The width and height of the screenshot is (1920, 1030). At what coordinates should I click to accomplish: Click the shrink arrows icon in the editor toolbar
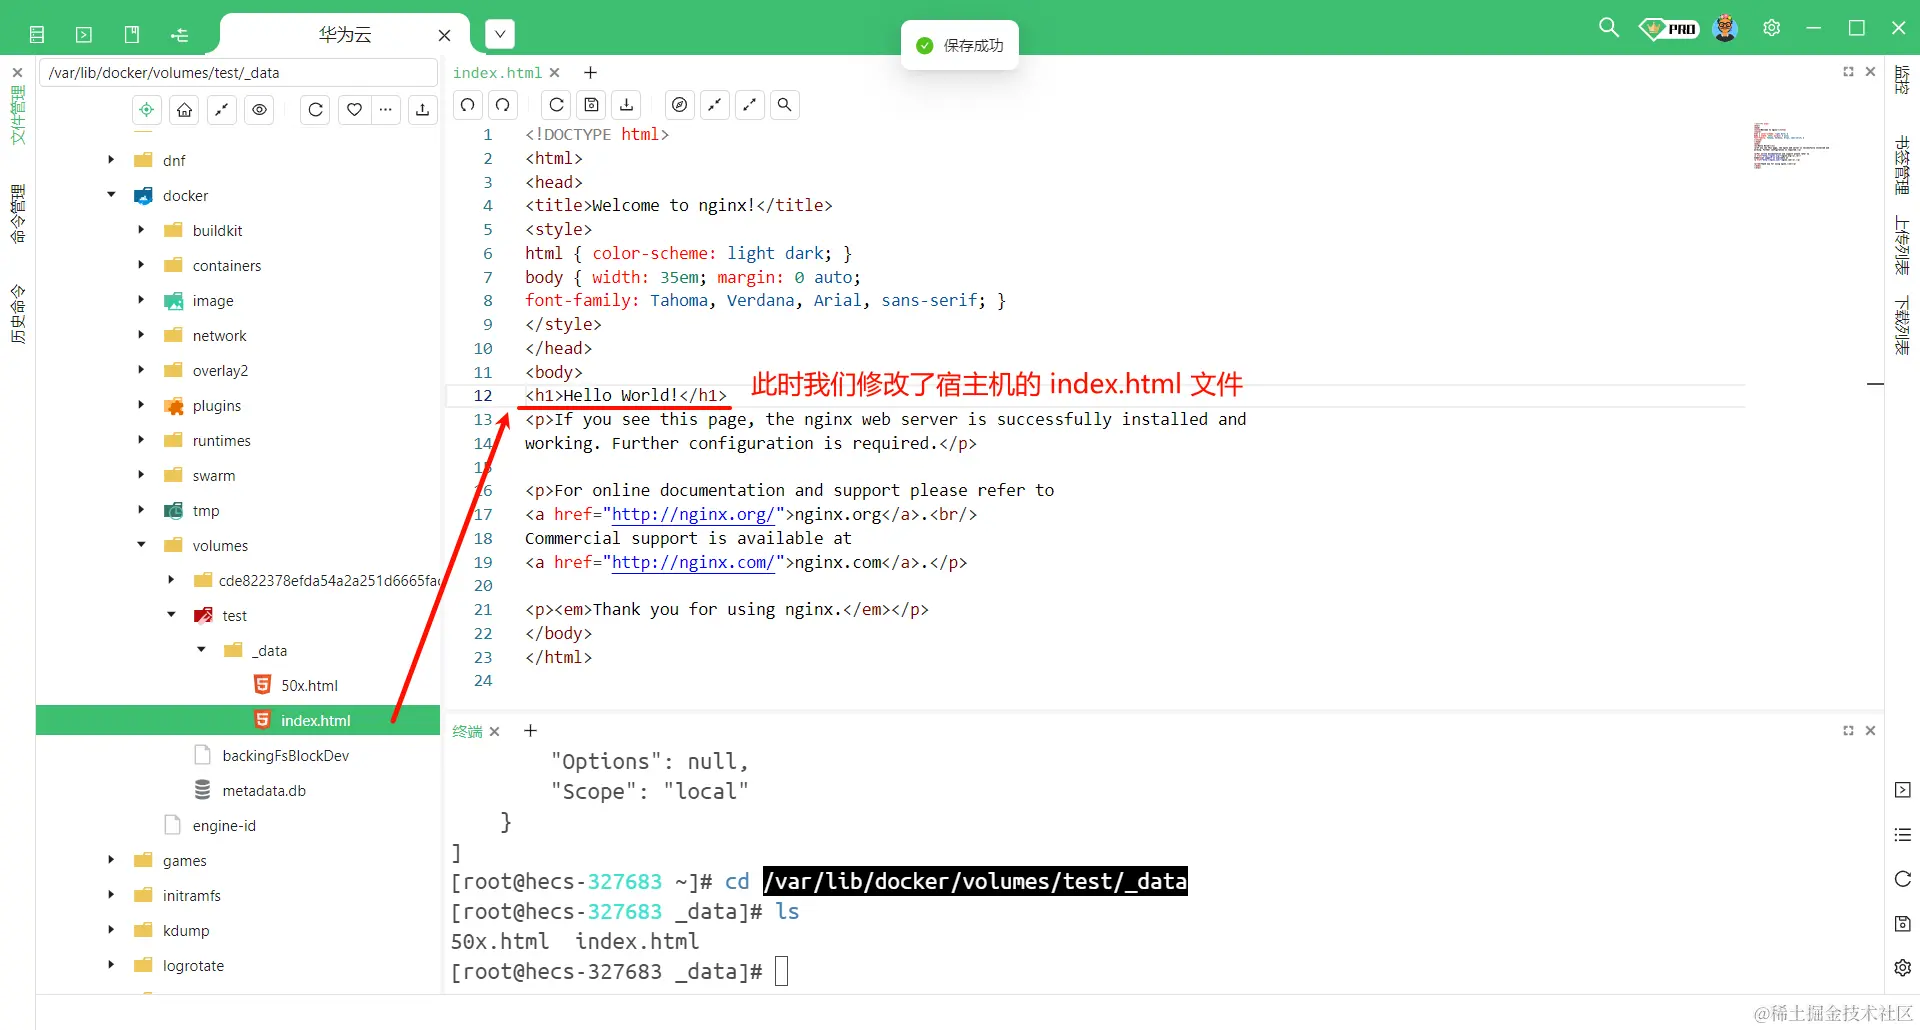[x=715, y=105]
